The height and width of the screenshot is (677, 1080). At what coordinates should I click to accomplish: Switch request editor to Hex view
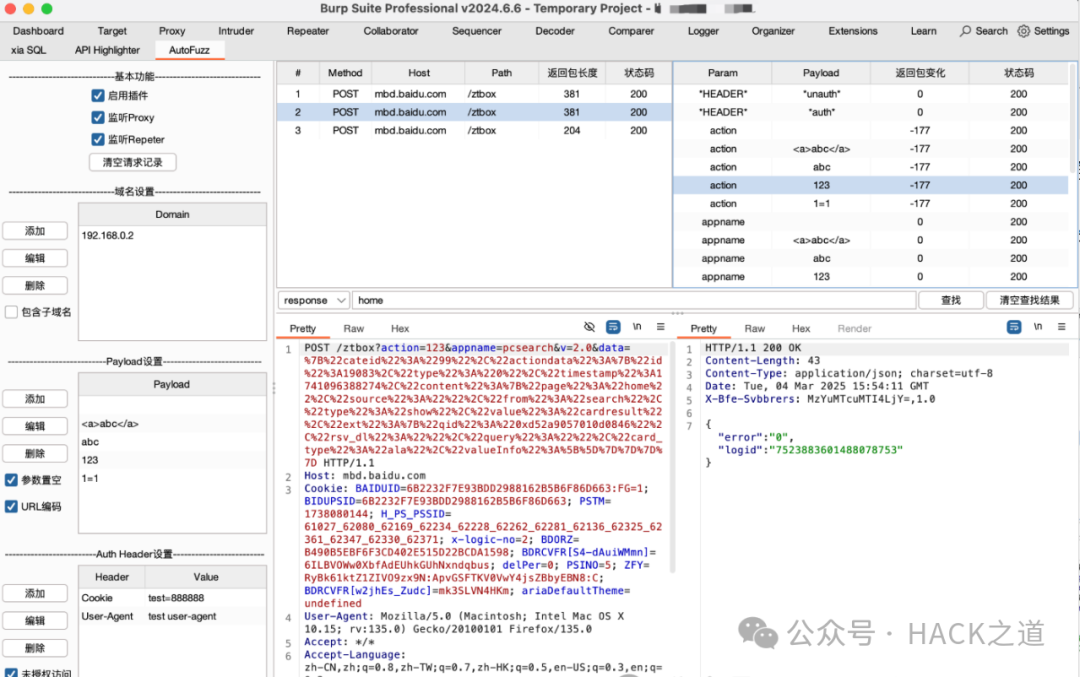pyautogui.click(x=400, y=329)
